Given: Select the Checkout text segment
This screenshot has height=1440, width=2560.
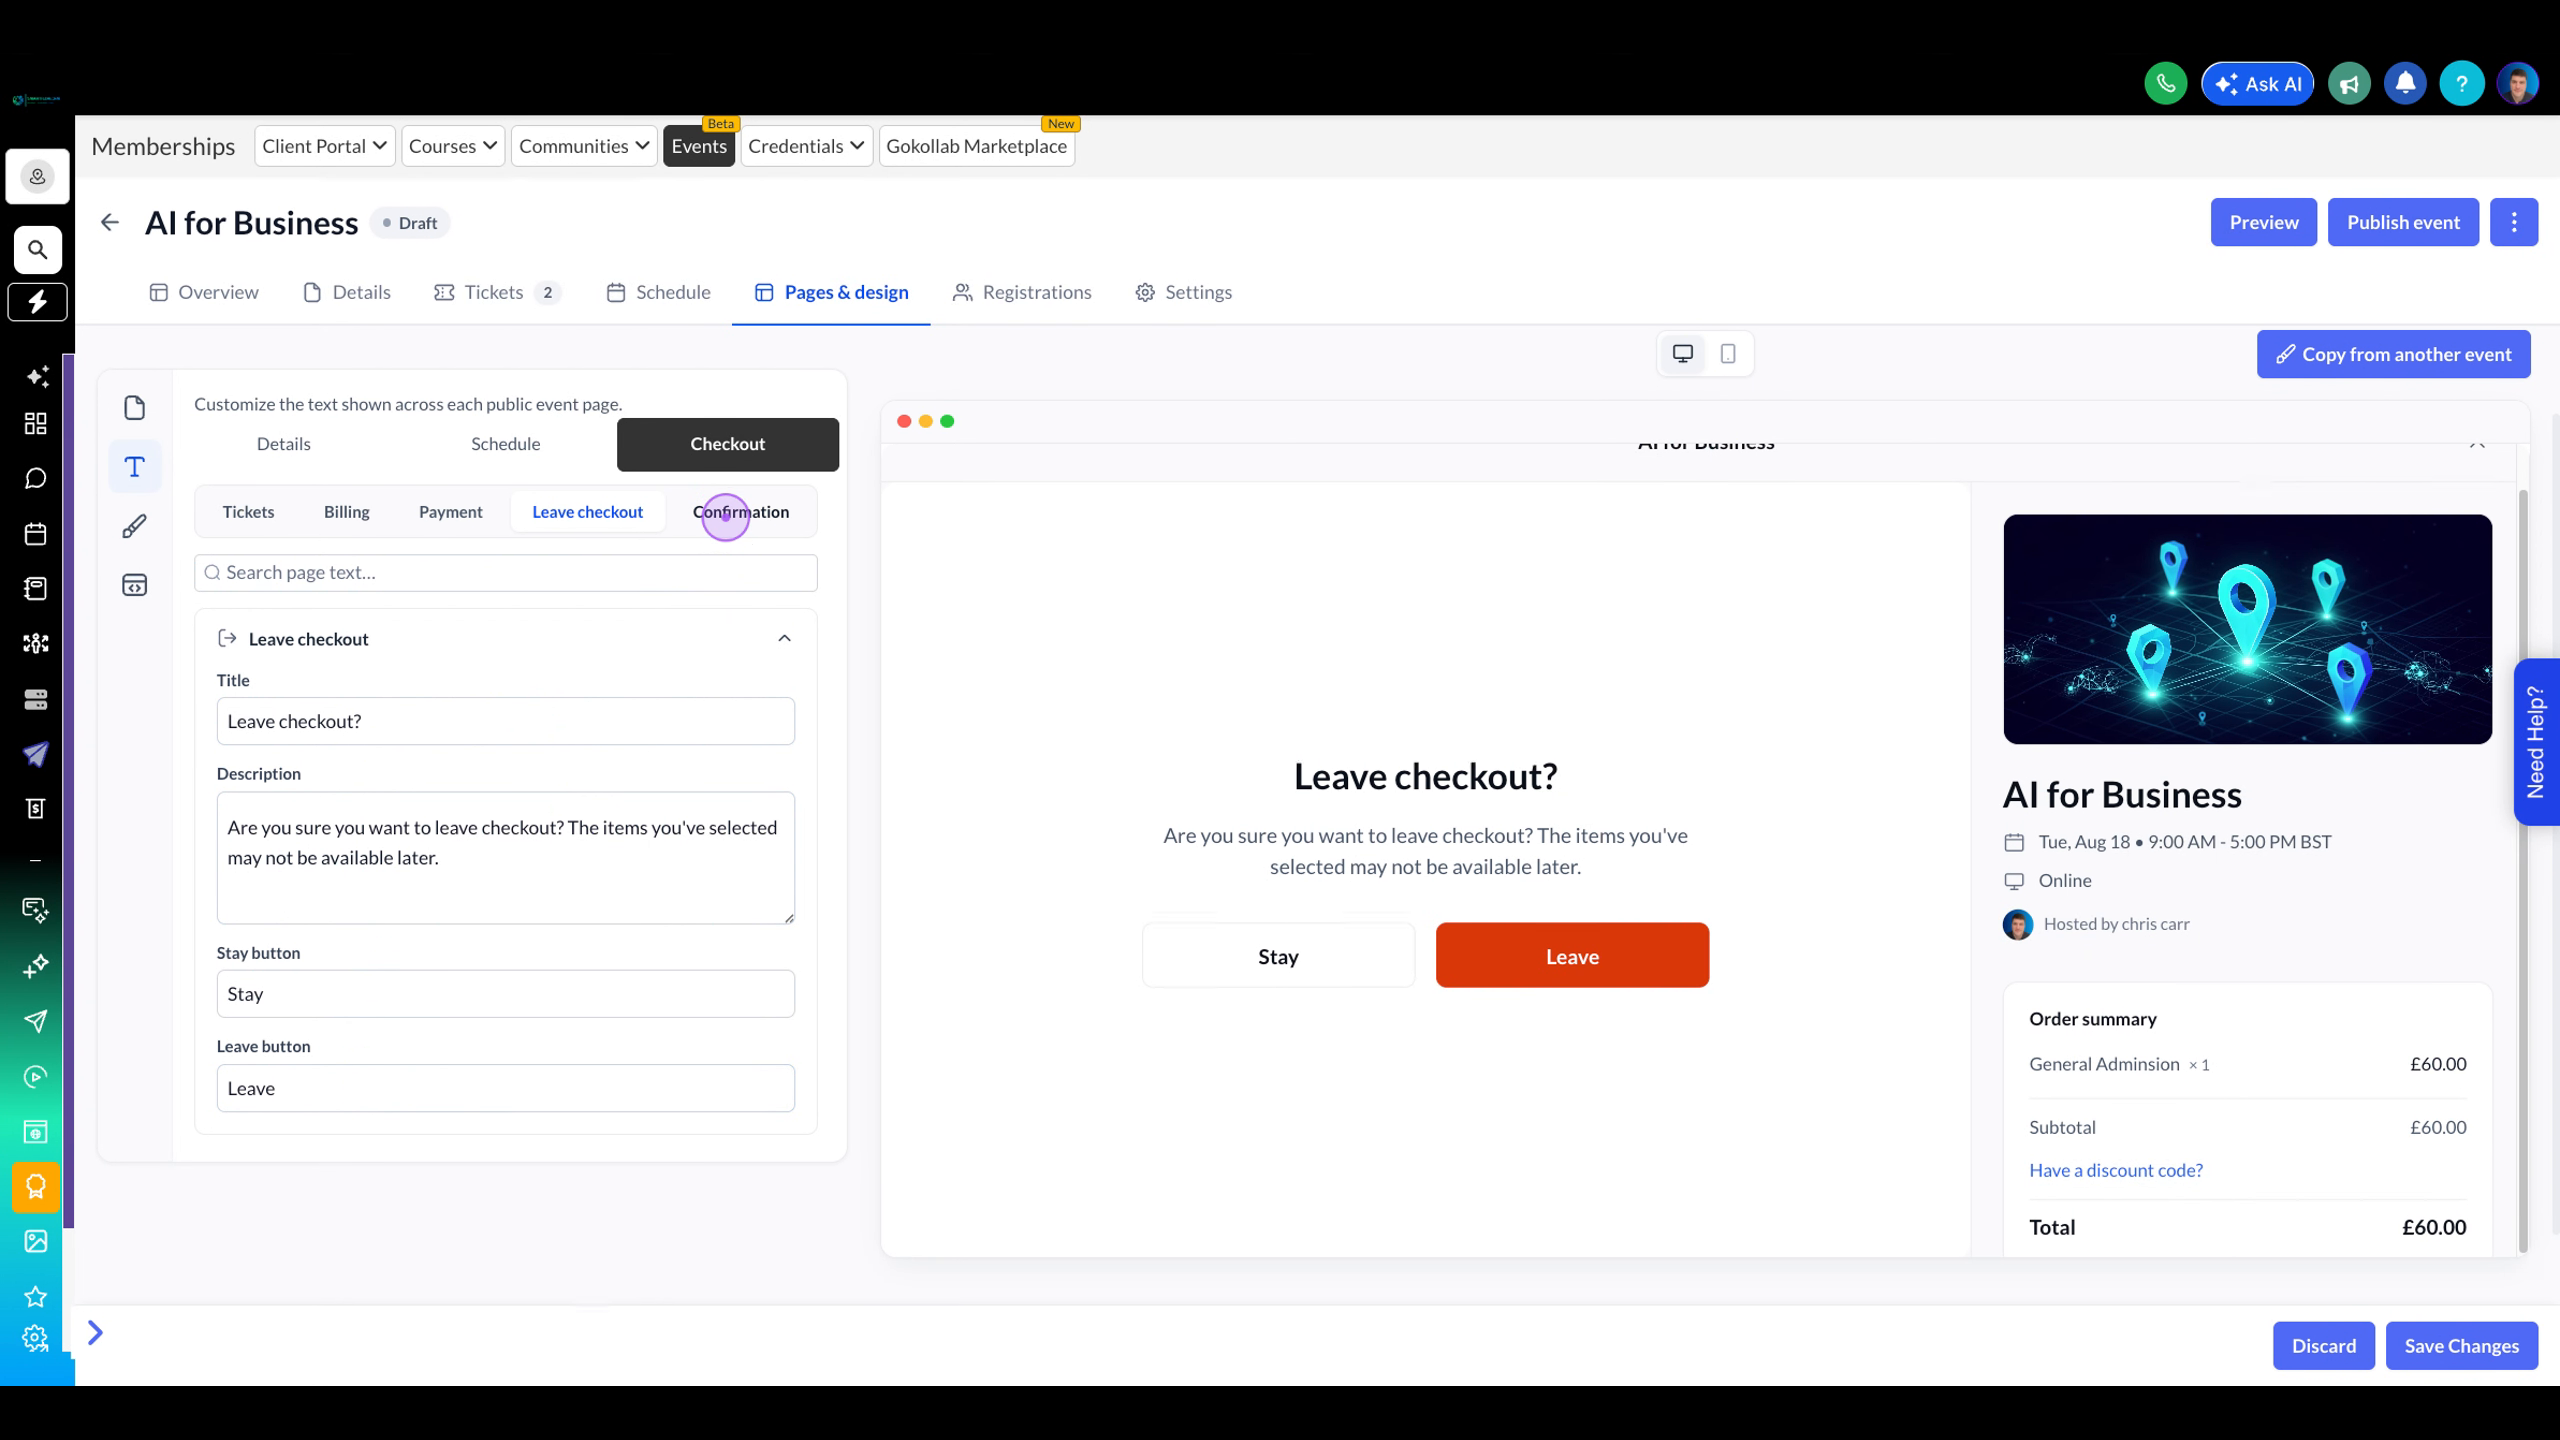Looking at the screenshot, I should tap(728, 444).
